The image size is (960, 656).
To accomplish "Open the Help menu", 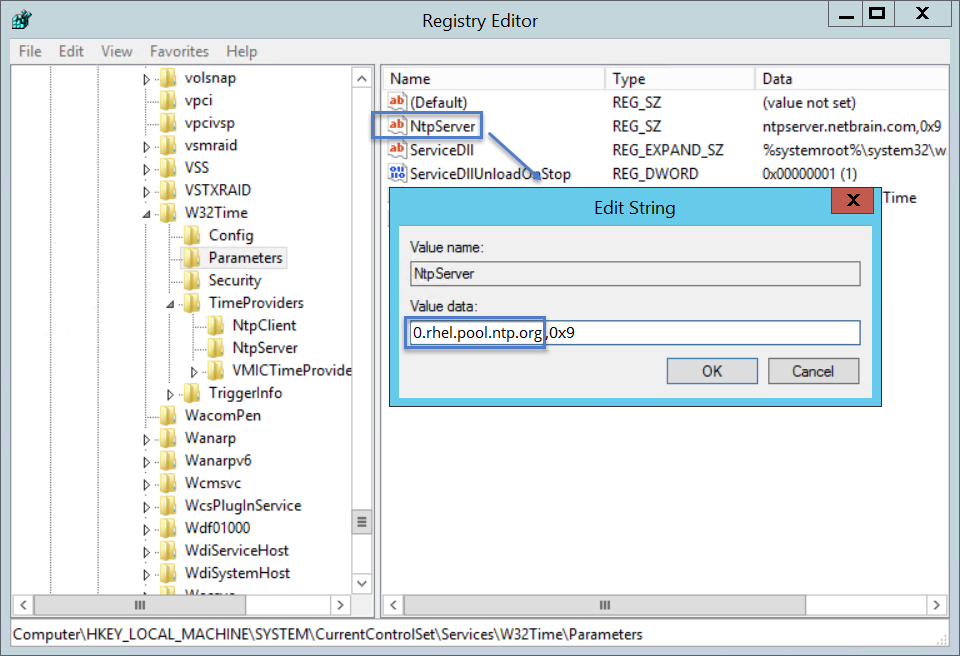I will click(242, 51).
